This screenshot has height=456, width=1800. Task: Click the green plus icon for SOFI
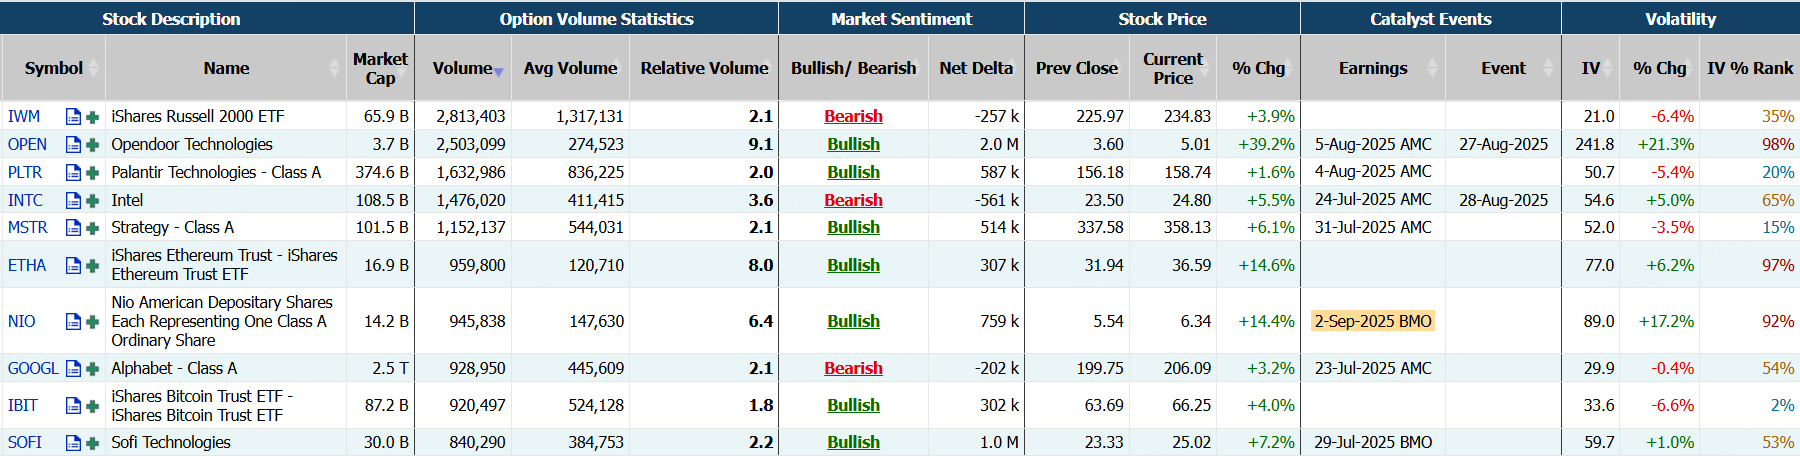[x=93, y=443]
